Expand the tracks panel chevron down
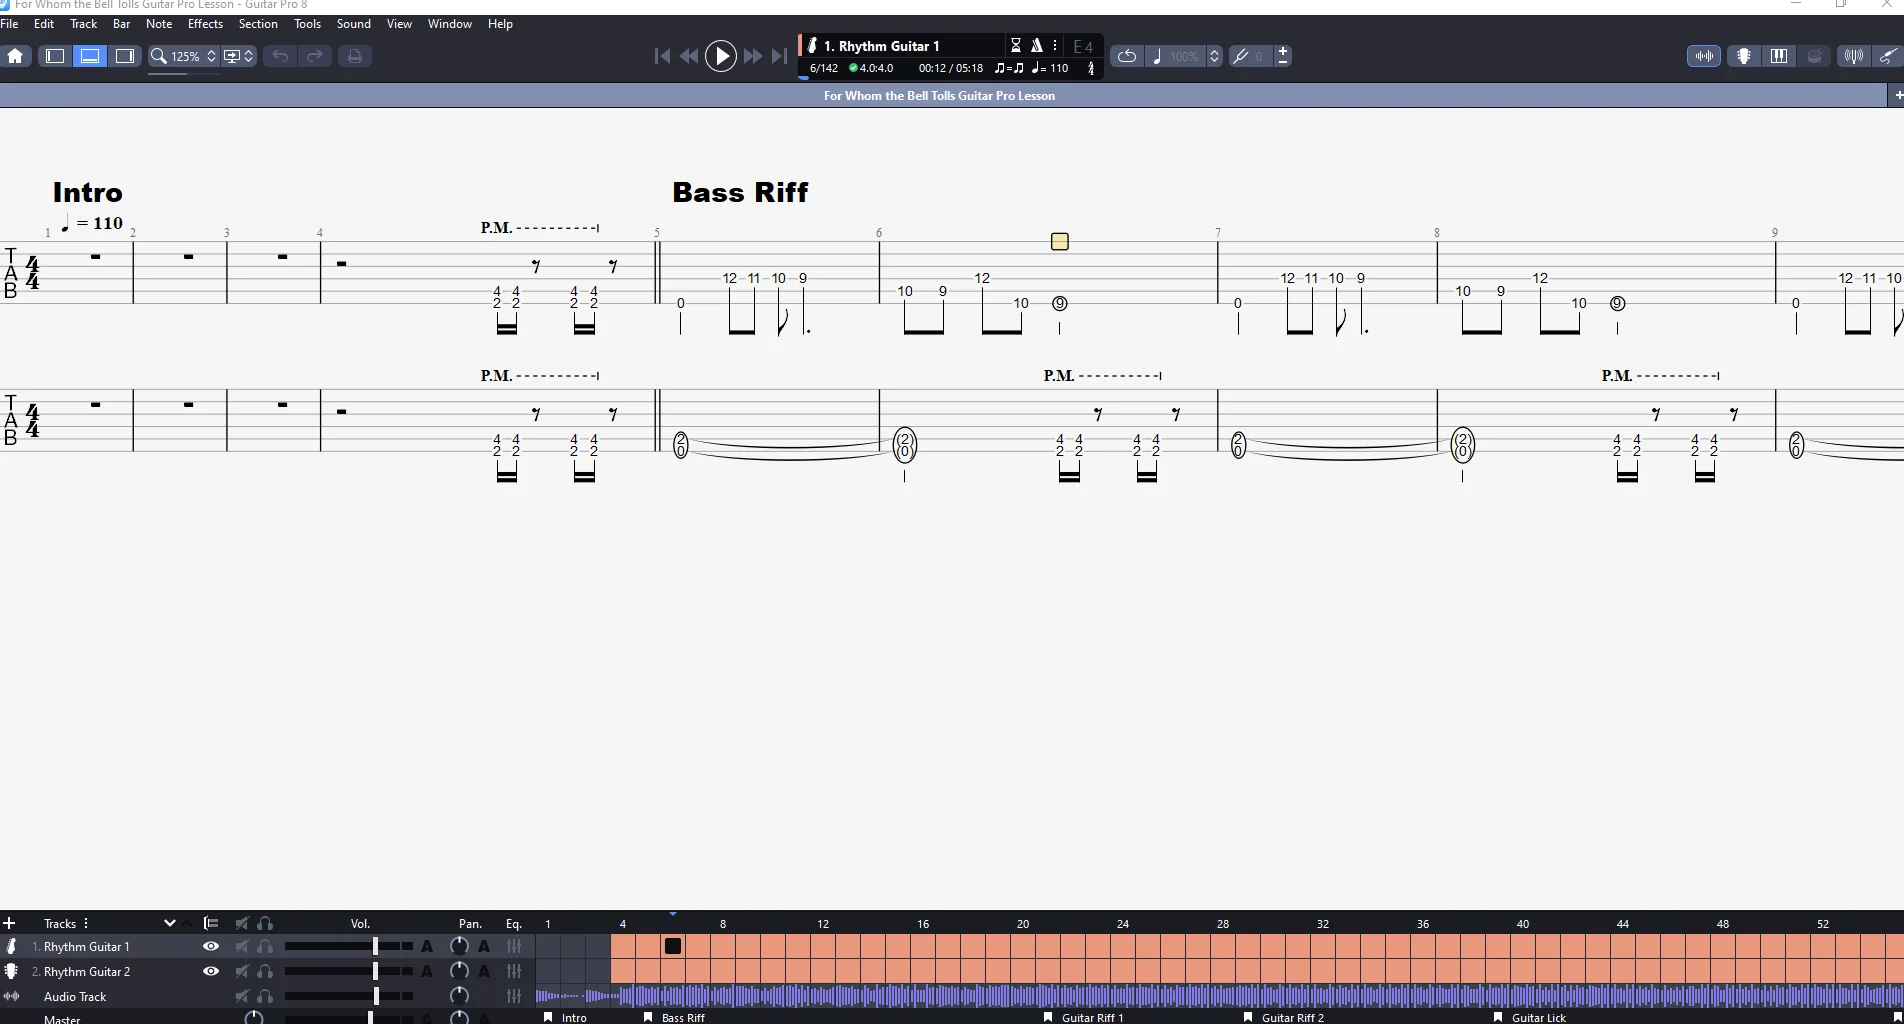 [x=169, y=923]
